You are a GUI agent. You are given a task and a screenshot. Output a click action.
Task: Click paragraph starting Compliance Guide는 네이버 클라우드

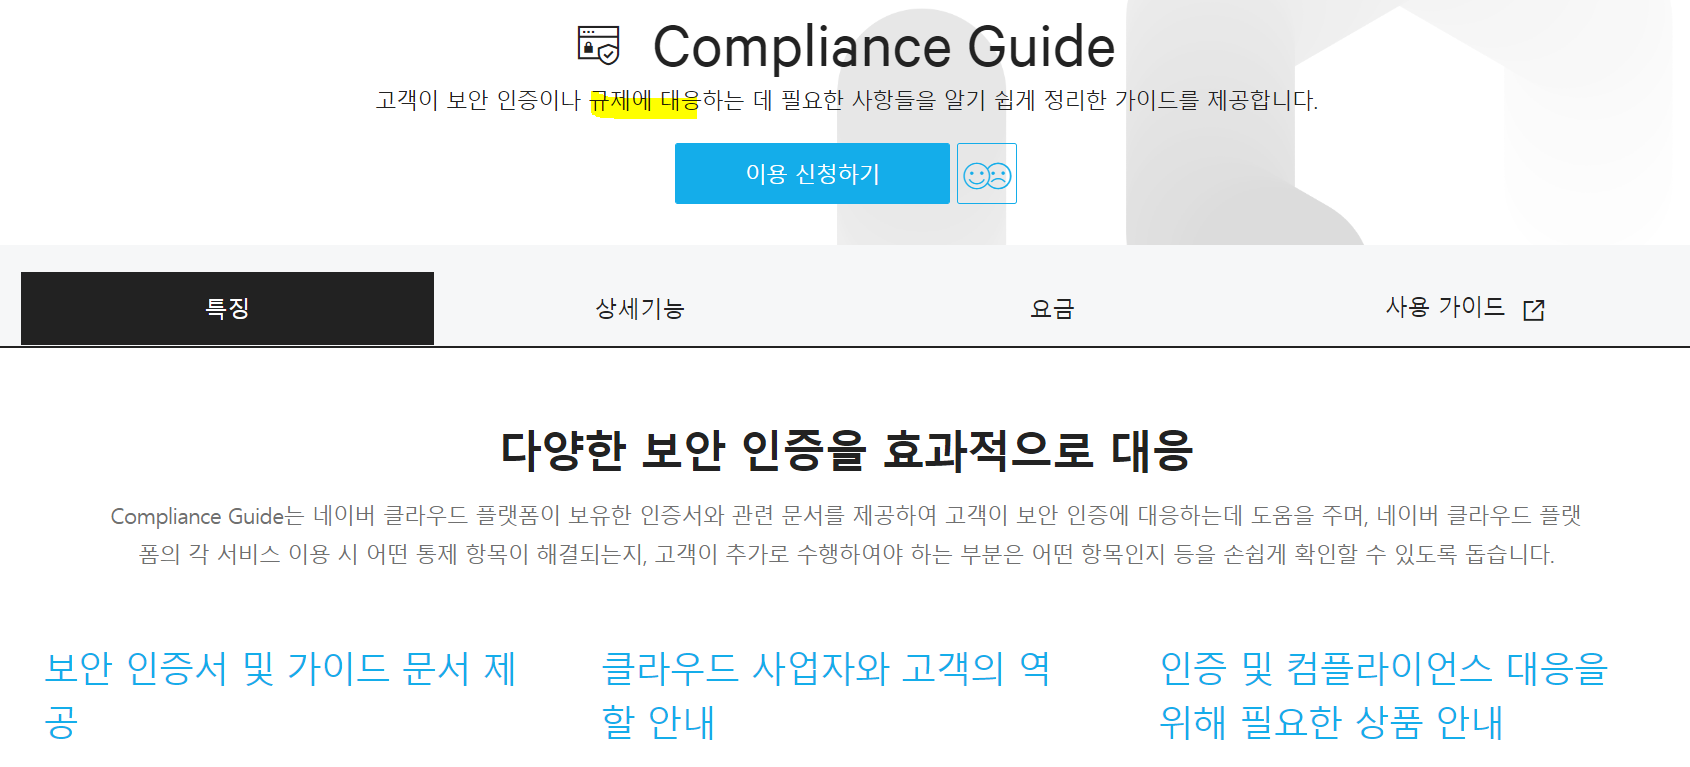pos(846,535)
